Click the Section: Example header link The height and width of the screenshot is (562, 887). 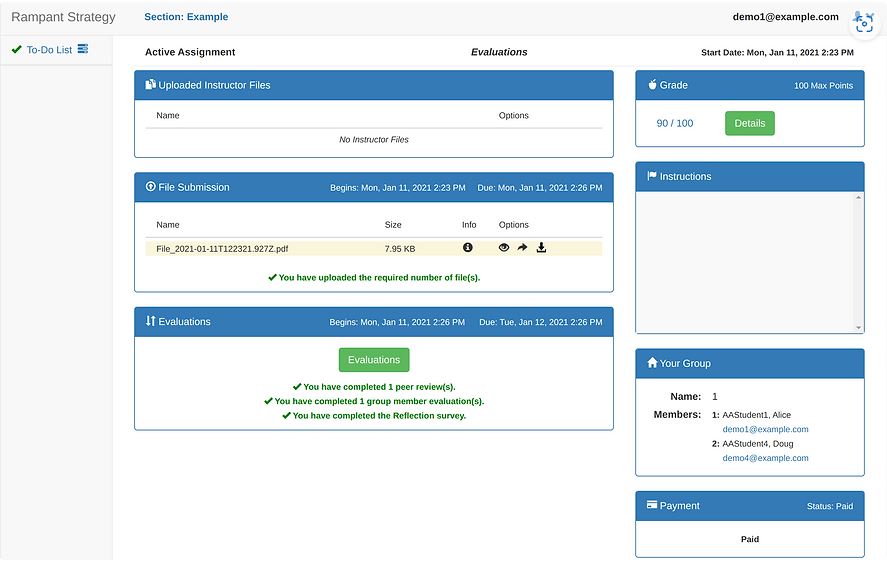[186, 17]
